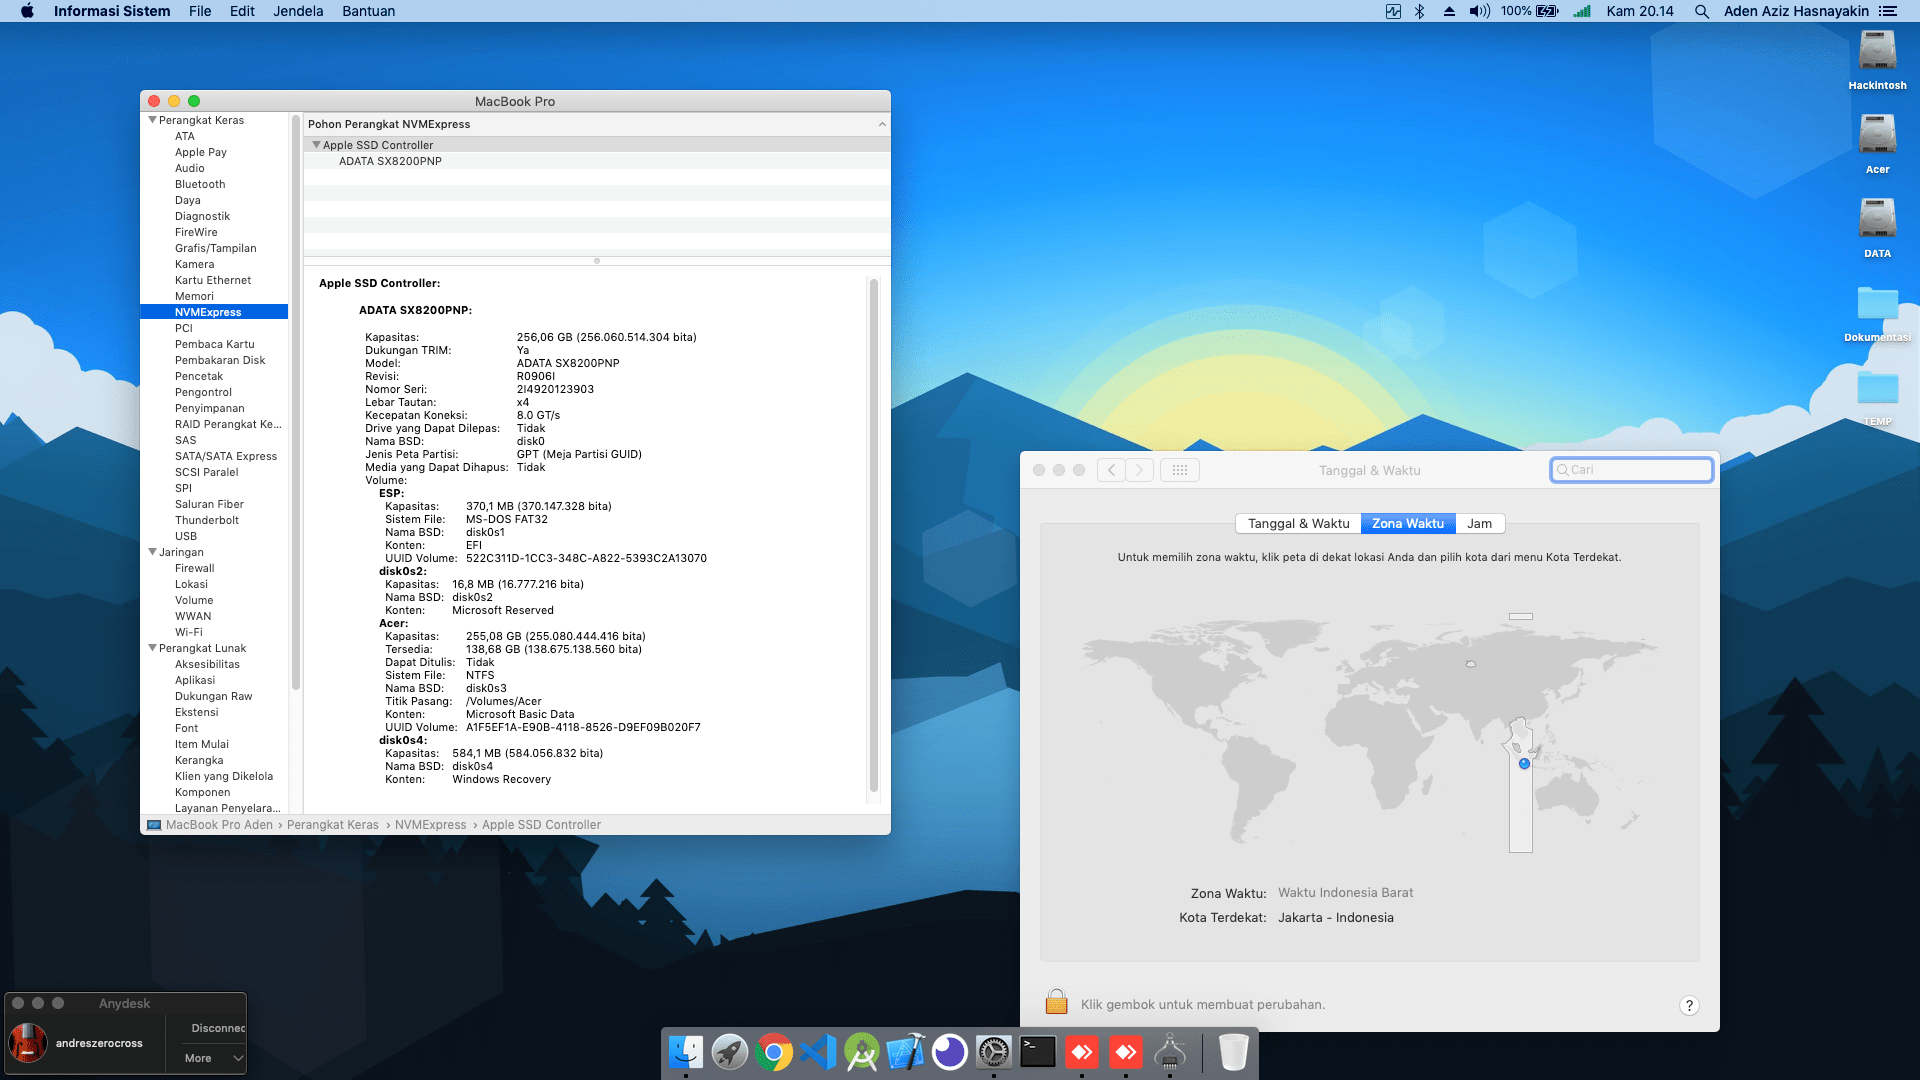The width and height of the screenshot is (1920, 1080).
Task: Click the lock to allow changes
Action: [x=1056, y=1002]
